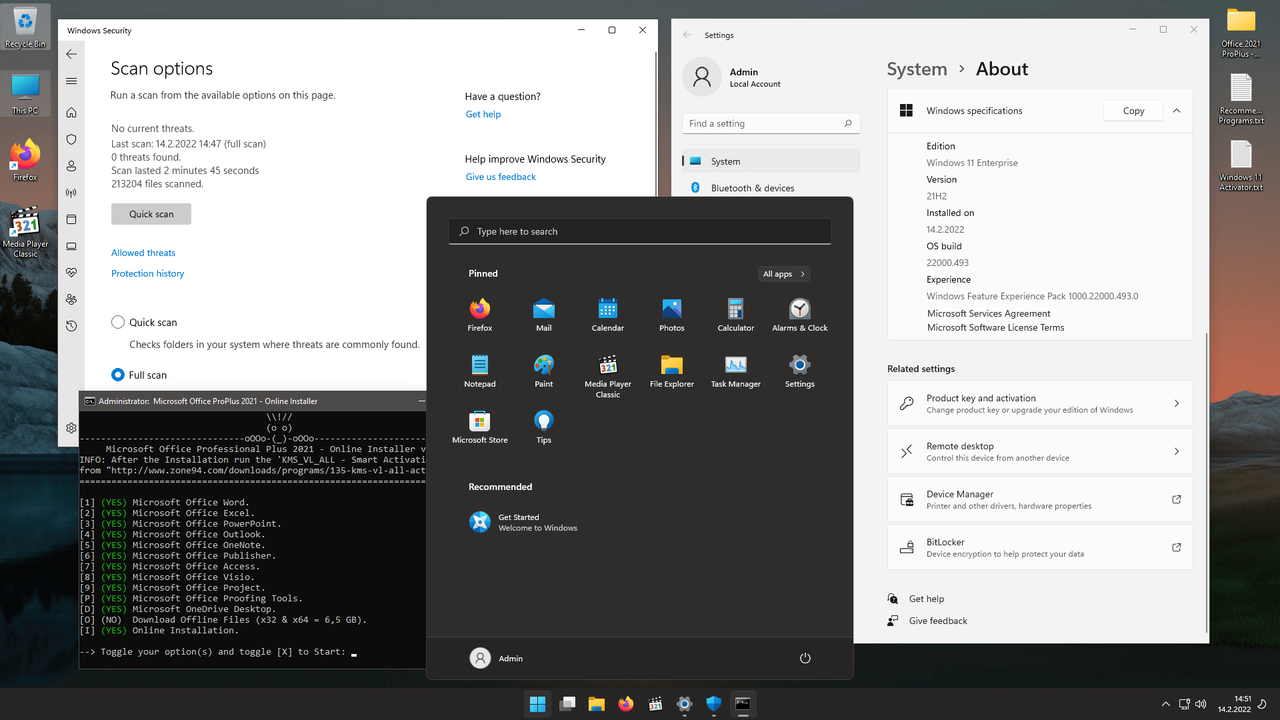Open Notepad from the Start menu
Image resolution: width=1280 pixels, height=720 pixels.
[x=480, y=370]
